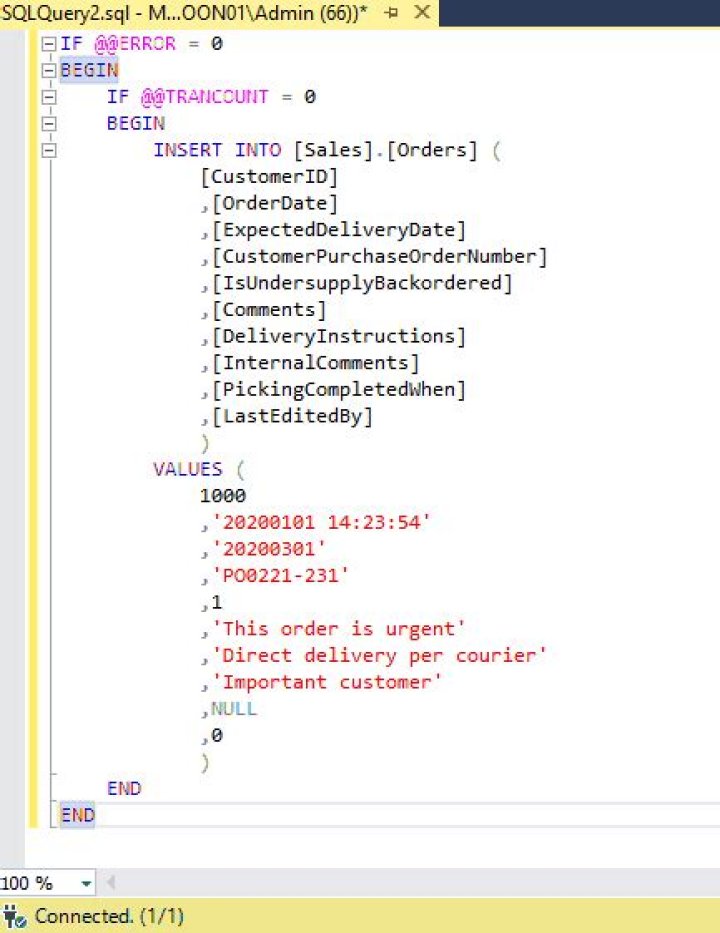Collapse the IF @@ERROR = 0 block
Image resolution: width=720 pixels, height=933 pixels.
coord(48,45)
